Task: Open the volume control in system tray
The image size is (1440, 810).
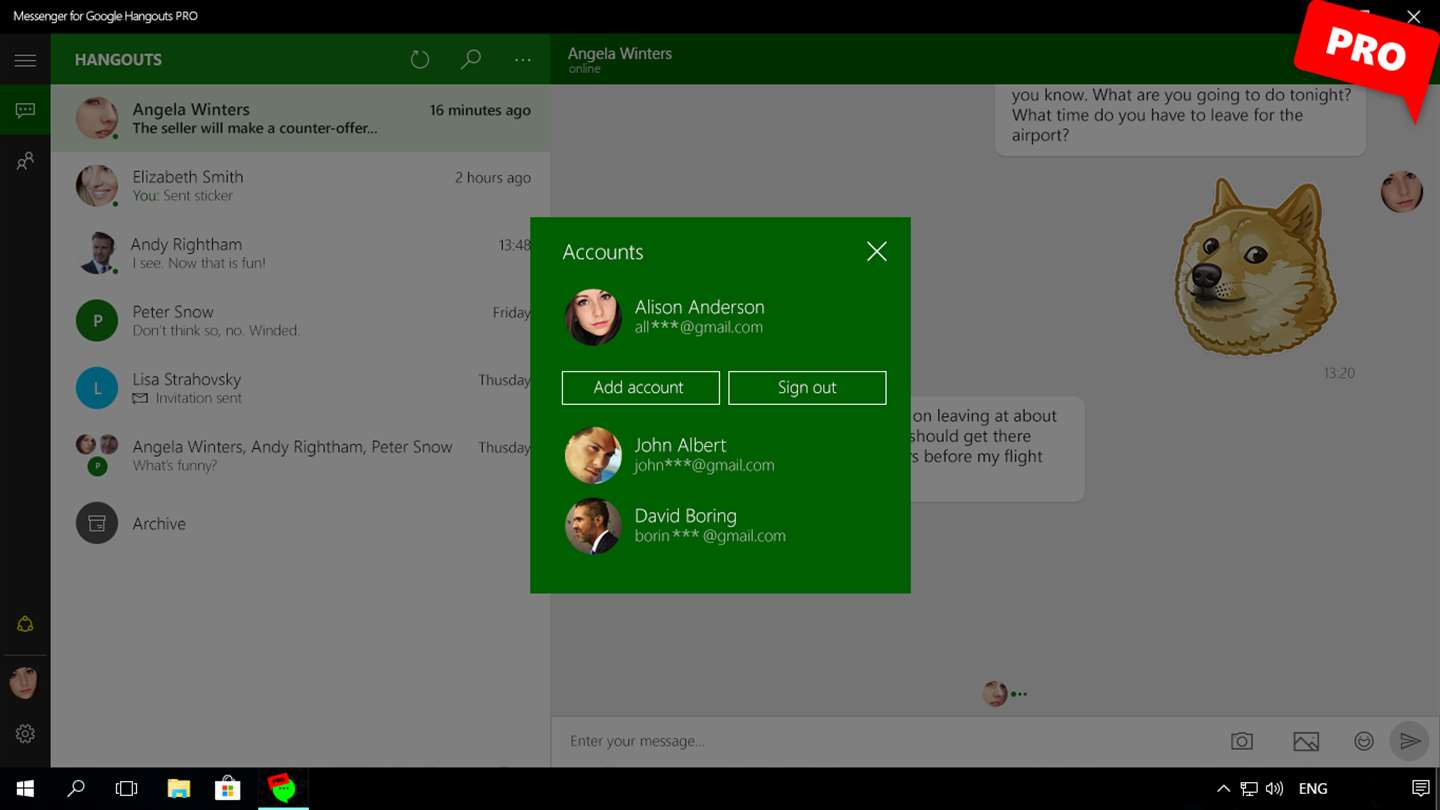Action: coord(1274,789)
